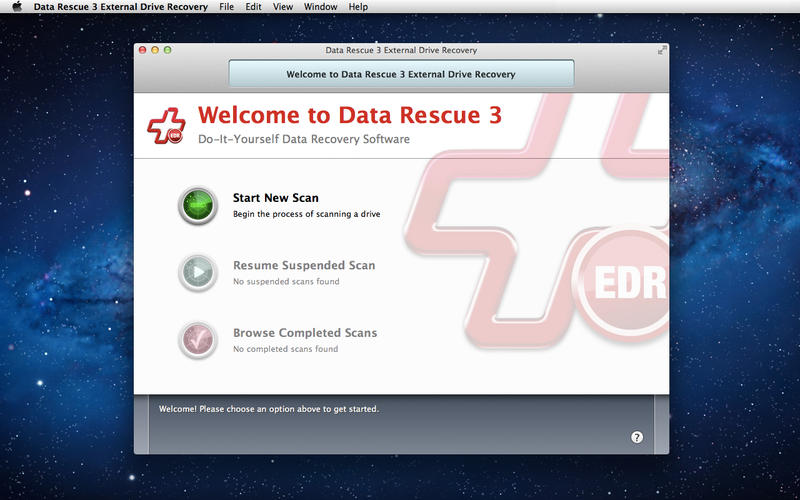Click the Resume Suspended Scan play icon
Screen dimensions: 800x500
click(x=197, y=272)
